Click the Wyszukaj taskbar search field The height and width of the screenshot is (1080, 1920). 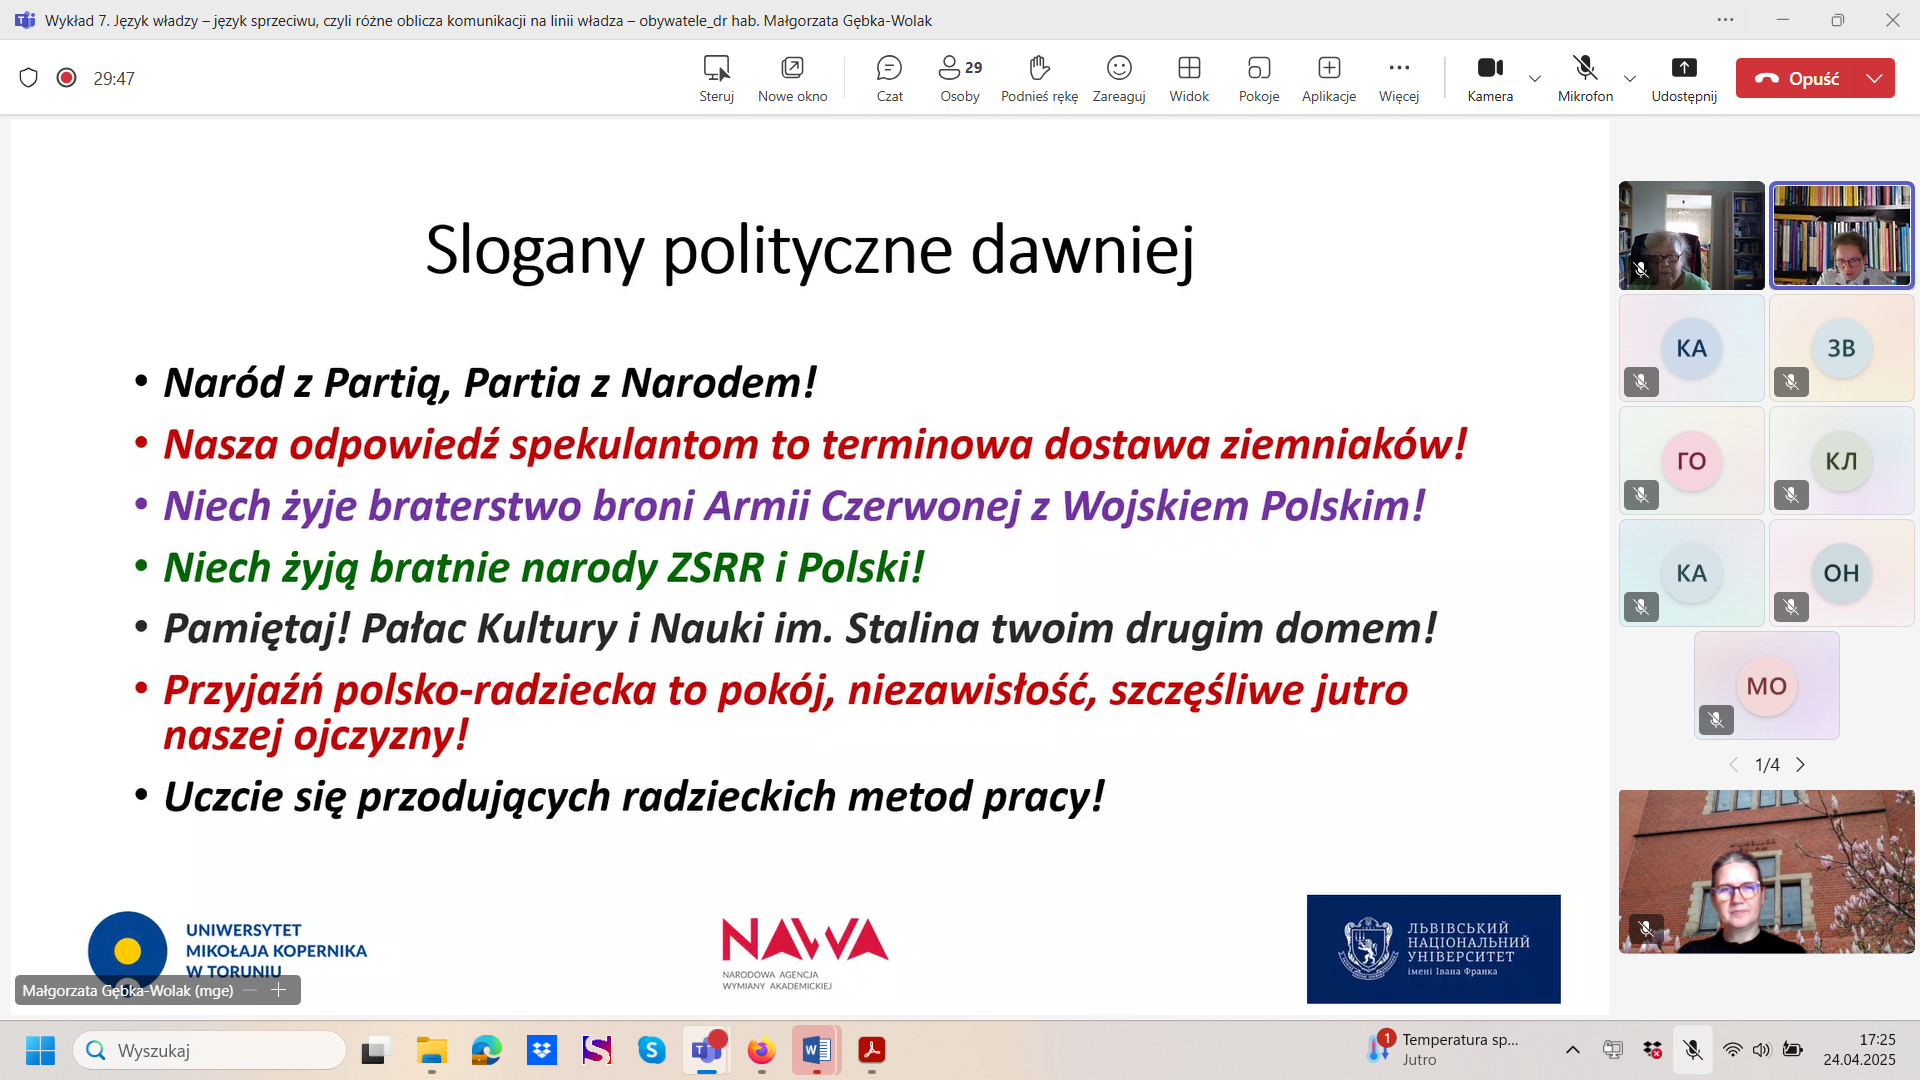click(210, 1050)
